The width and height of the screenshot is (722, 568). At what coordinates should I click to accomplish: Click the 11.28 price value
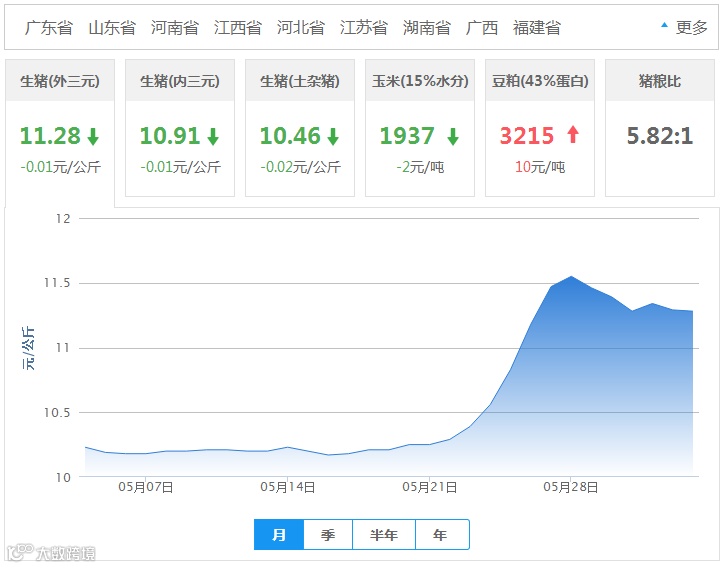pos(50,136)
